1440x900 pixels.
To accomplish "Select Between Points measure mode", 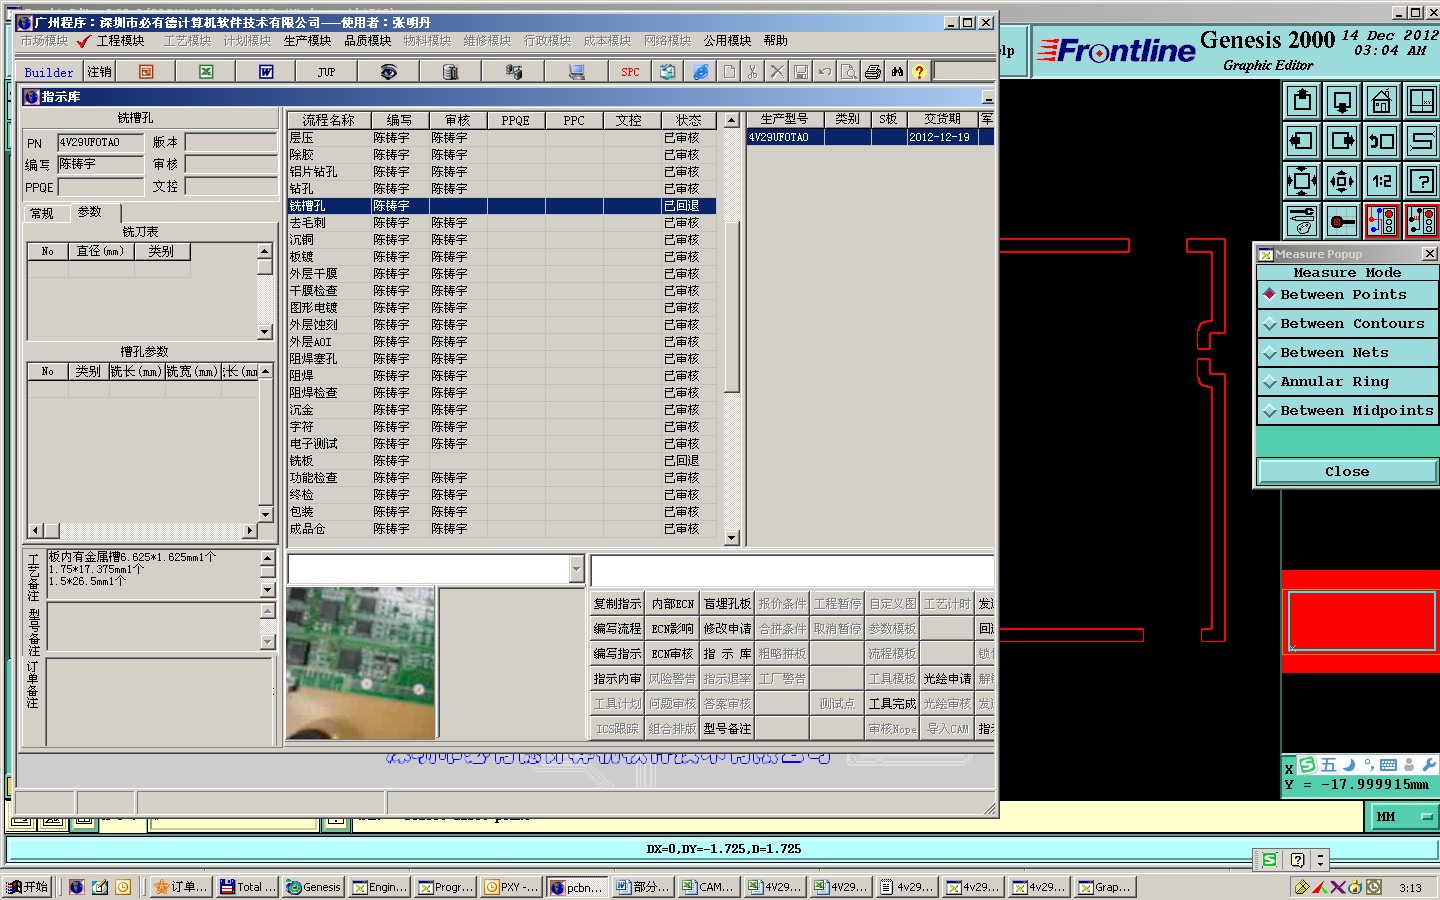I will (x=1347, y=295).
